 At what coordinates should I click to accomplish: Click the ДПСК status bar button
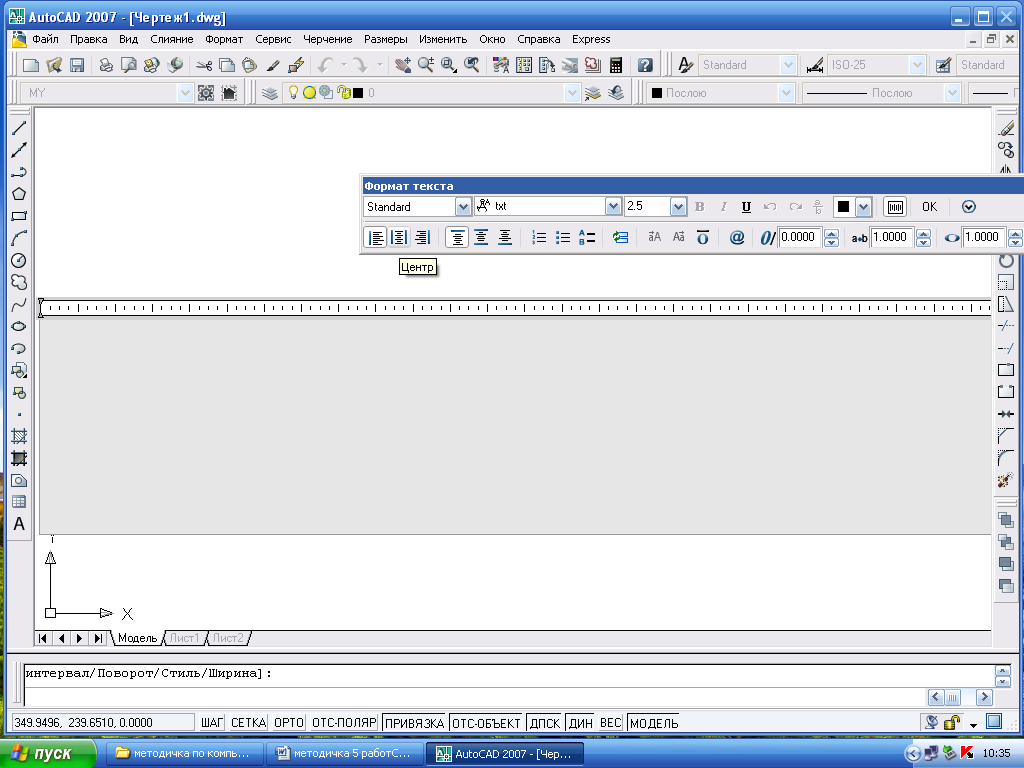pyautogui.click(x=545, y=723)
